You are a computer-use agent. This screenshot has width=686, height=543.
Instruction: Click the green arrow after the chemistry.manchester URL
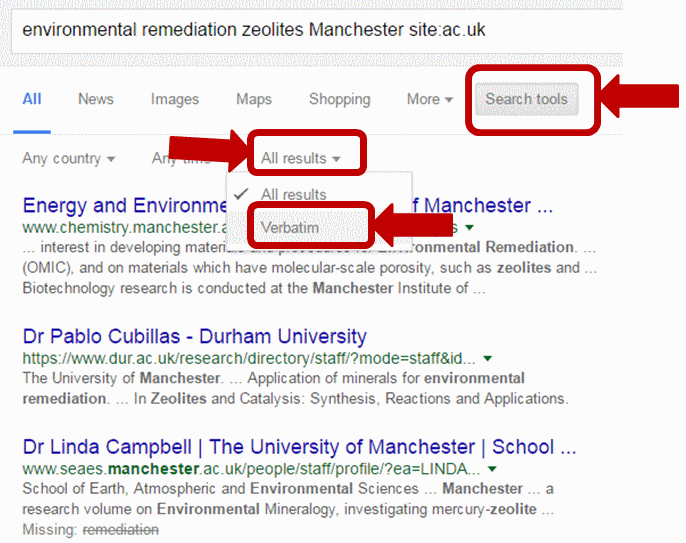coord(469,228)
